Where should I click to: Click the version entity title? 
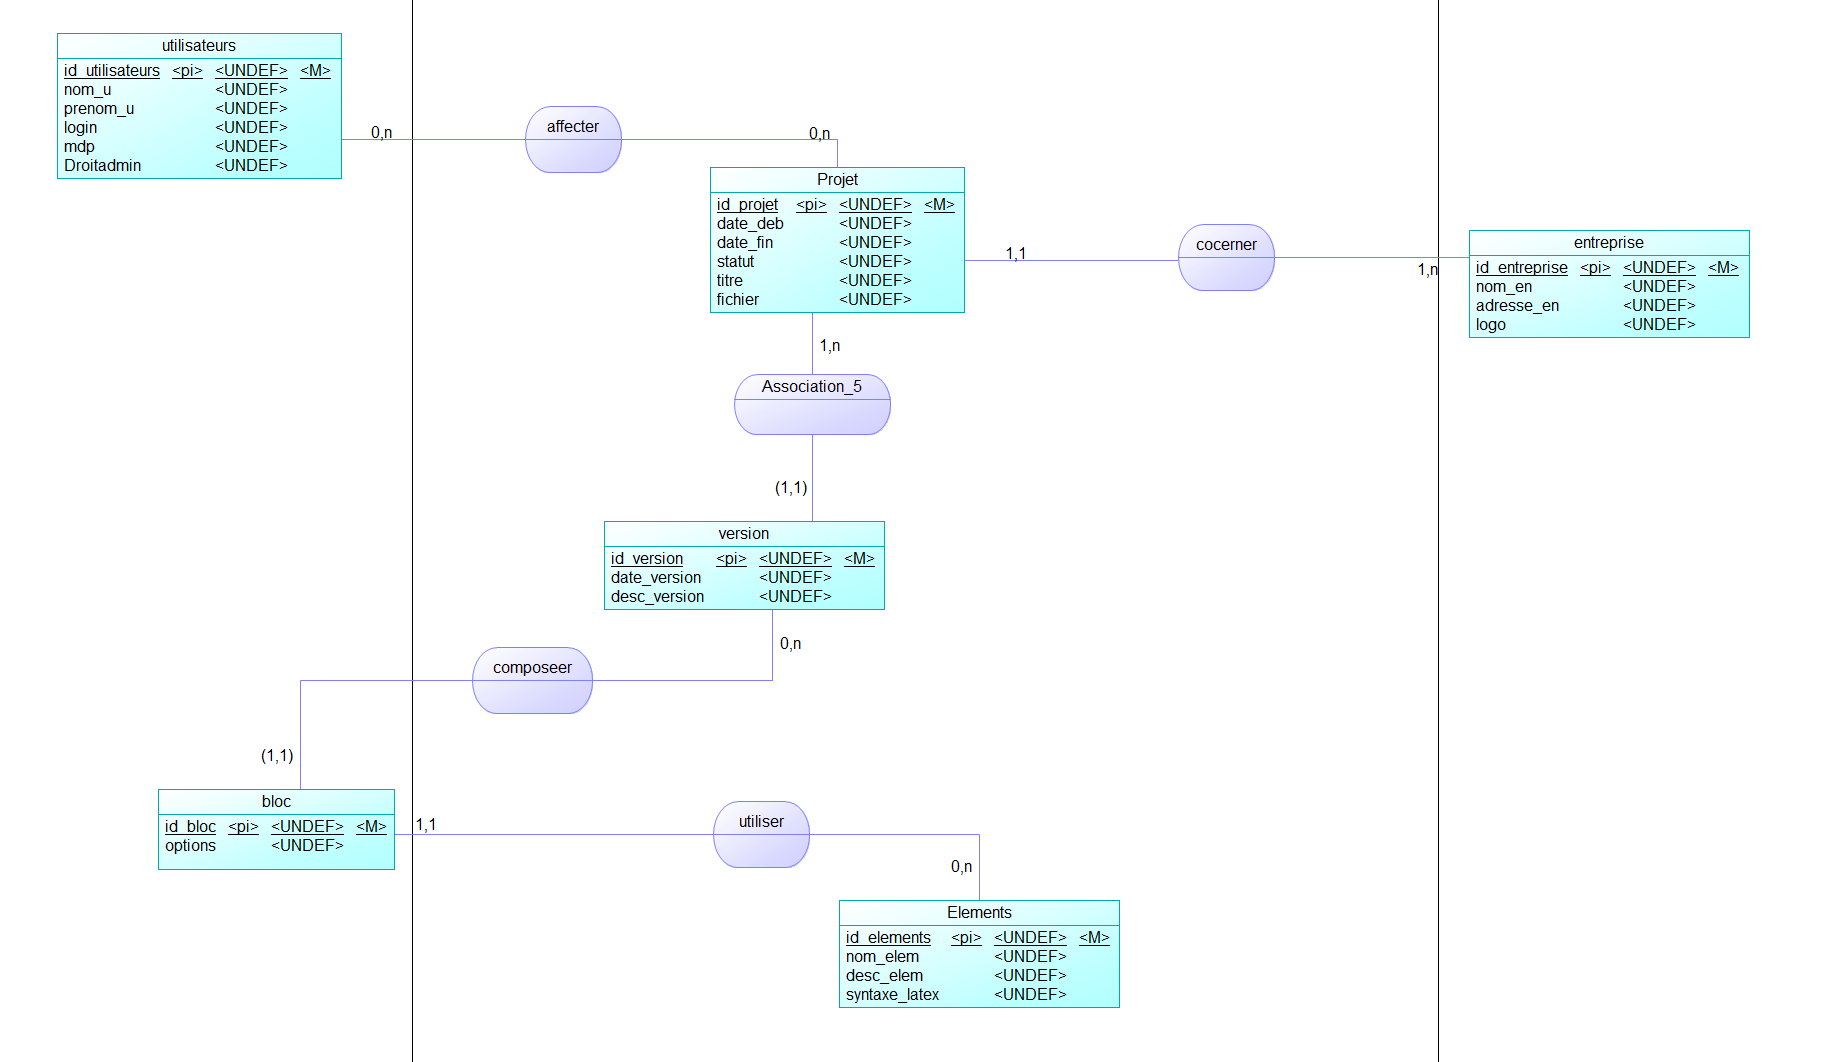(x=744, y=534)
